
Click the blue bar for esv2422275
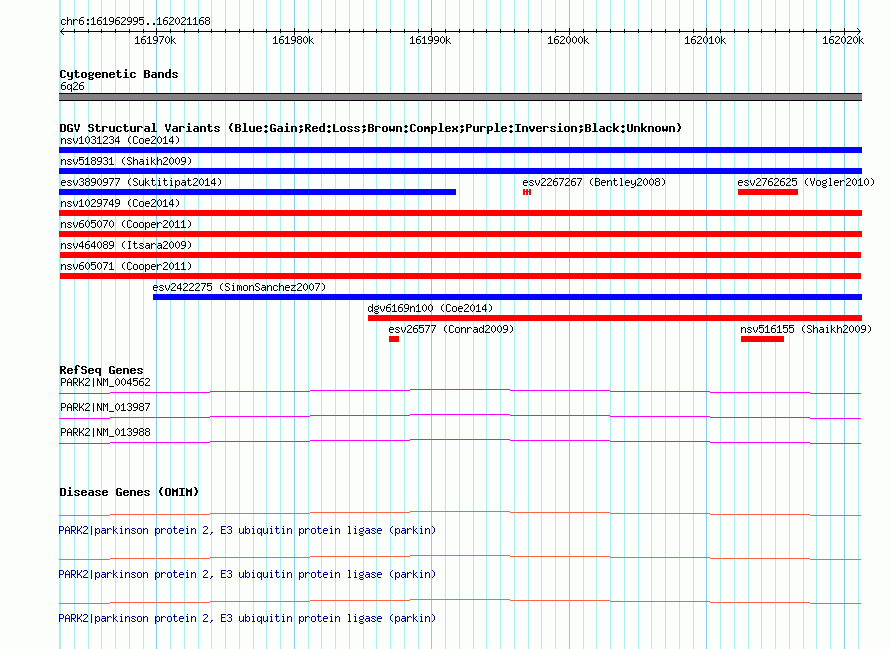point(507,297)
